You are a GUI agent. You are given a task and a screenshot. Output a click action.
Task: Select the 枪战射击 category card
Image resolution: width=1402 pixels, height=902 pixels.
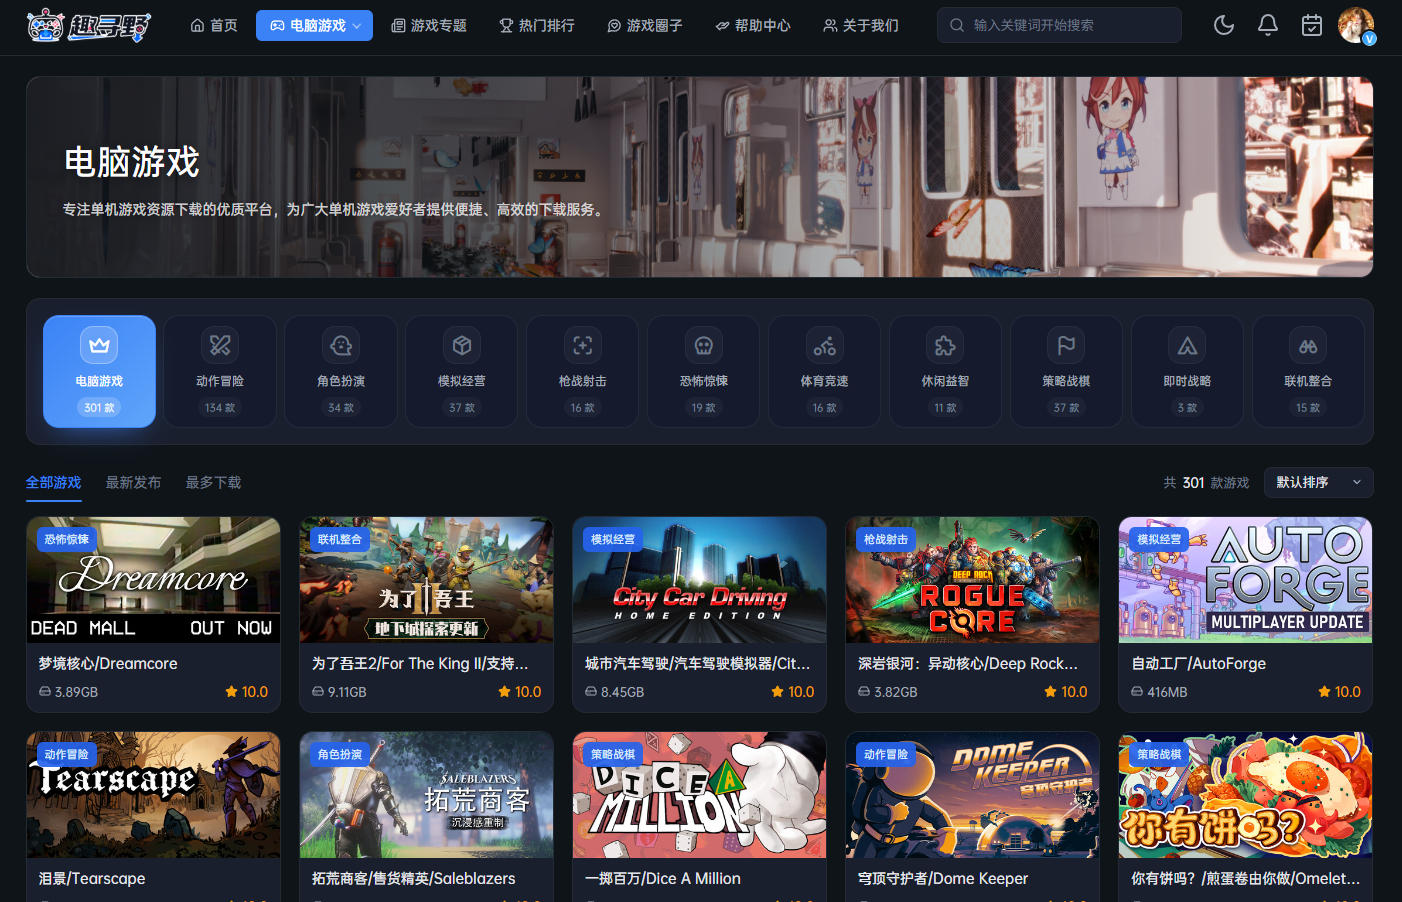click(583, 371)
